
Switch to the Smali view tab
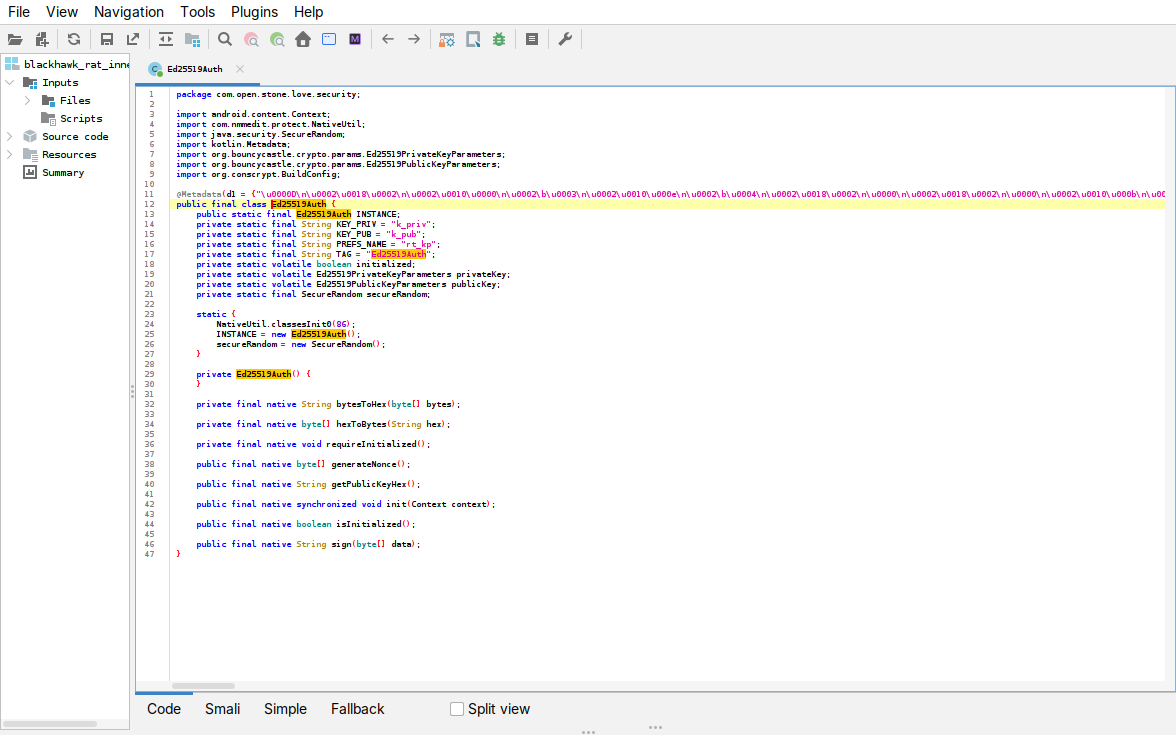click(x=223, y=709)
